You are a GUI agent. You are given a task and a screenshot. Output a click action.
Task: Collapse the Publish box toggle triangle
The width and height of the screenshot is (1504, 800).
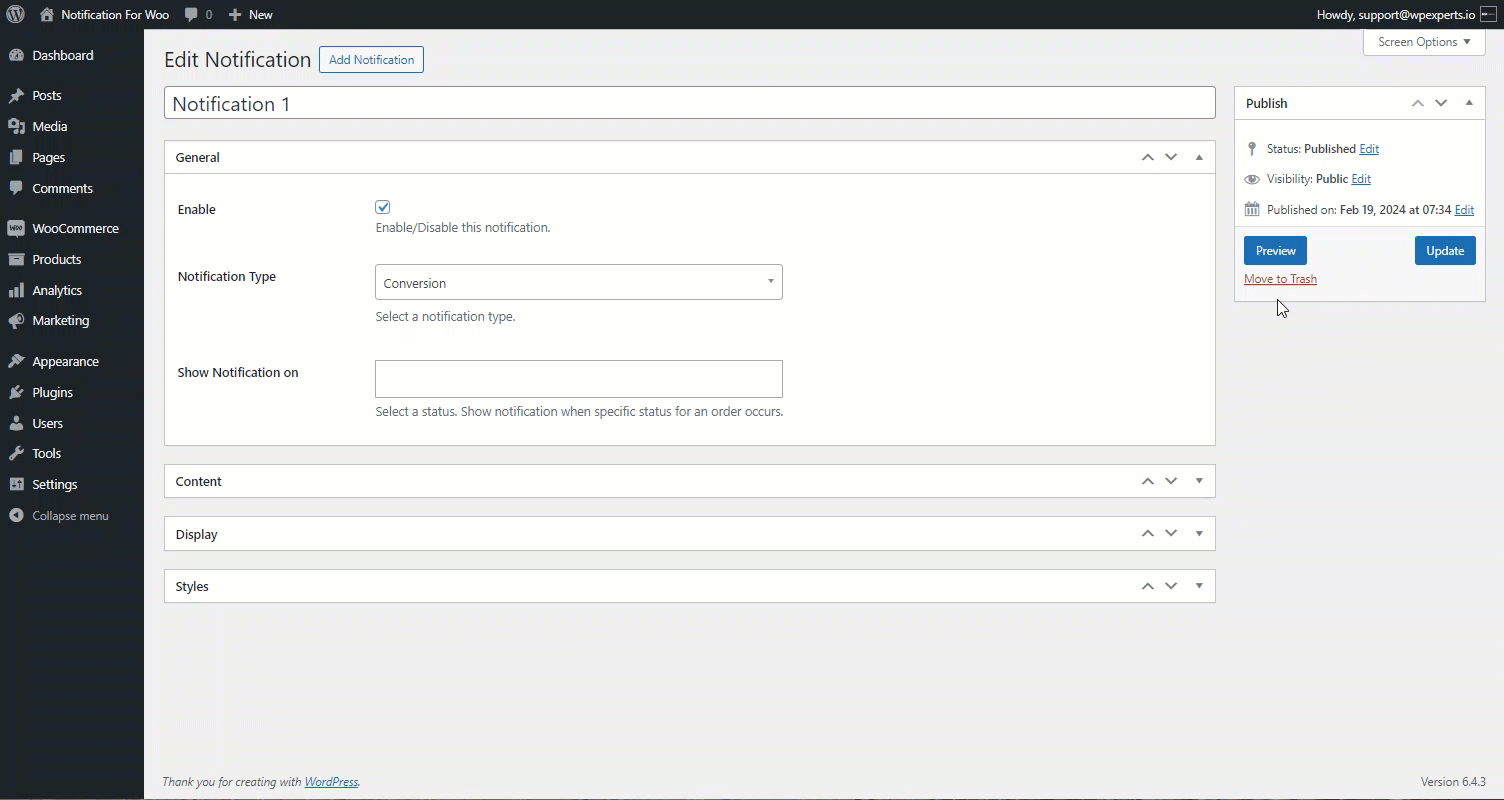[1469, 104]
